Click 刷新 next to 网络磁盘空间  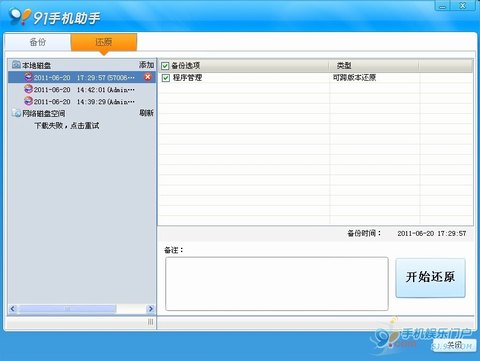tap(146, 113)
